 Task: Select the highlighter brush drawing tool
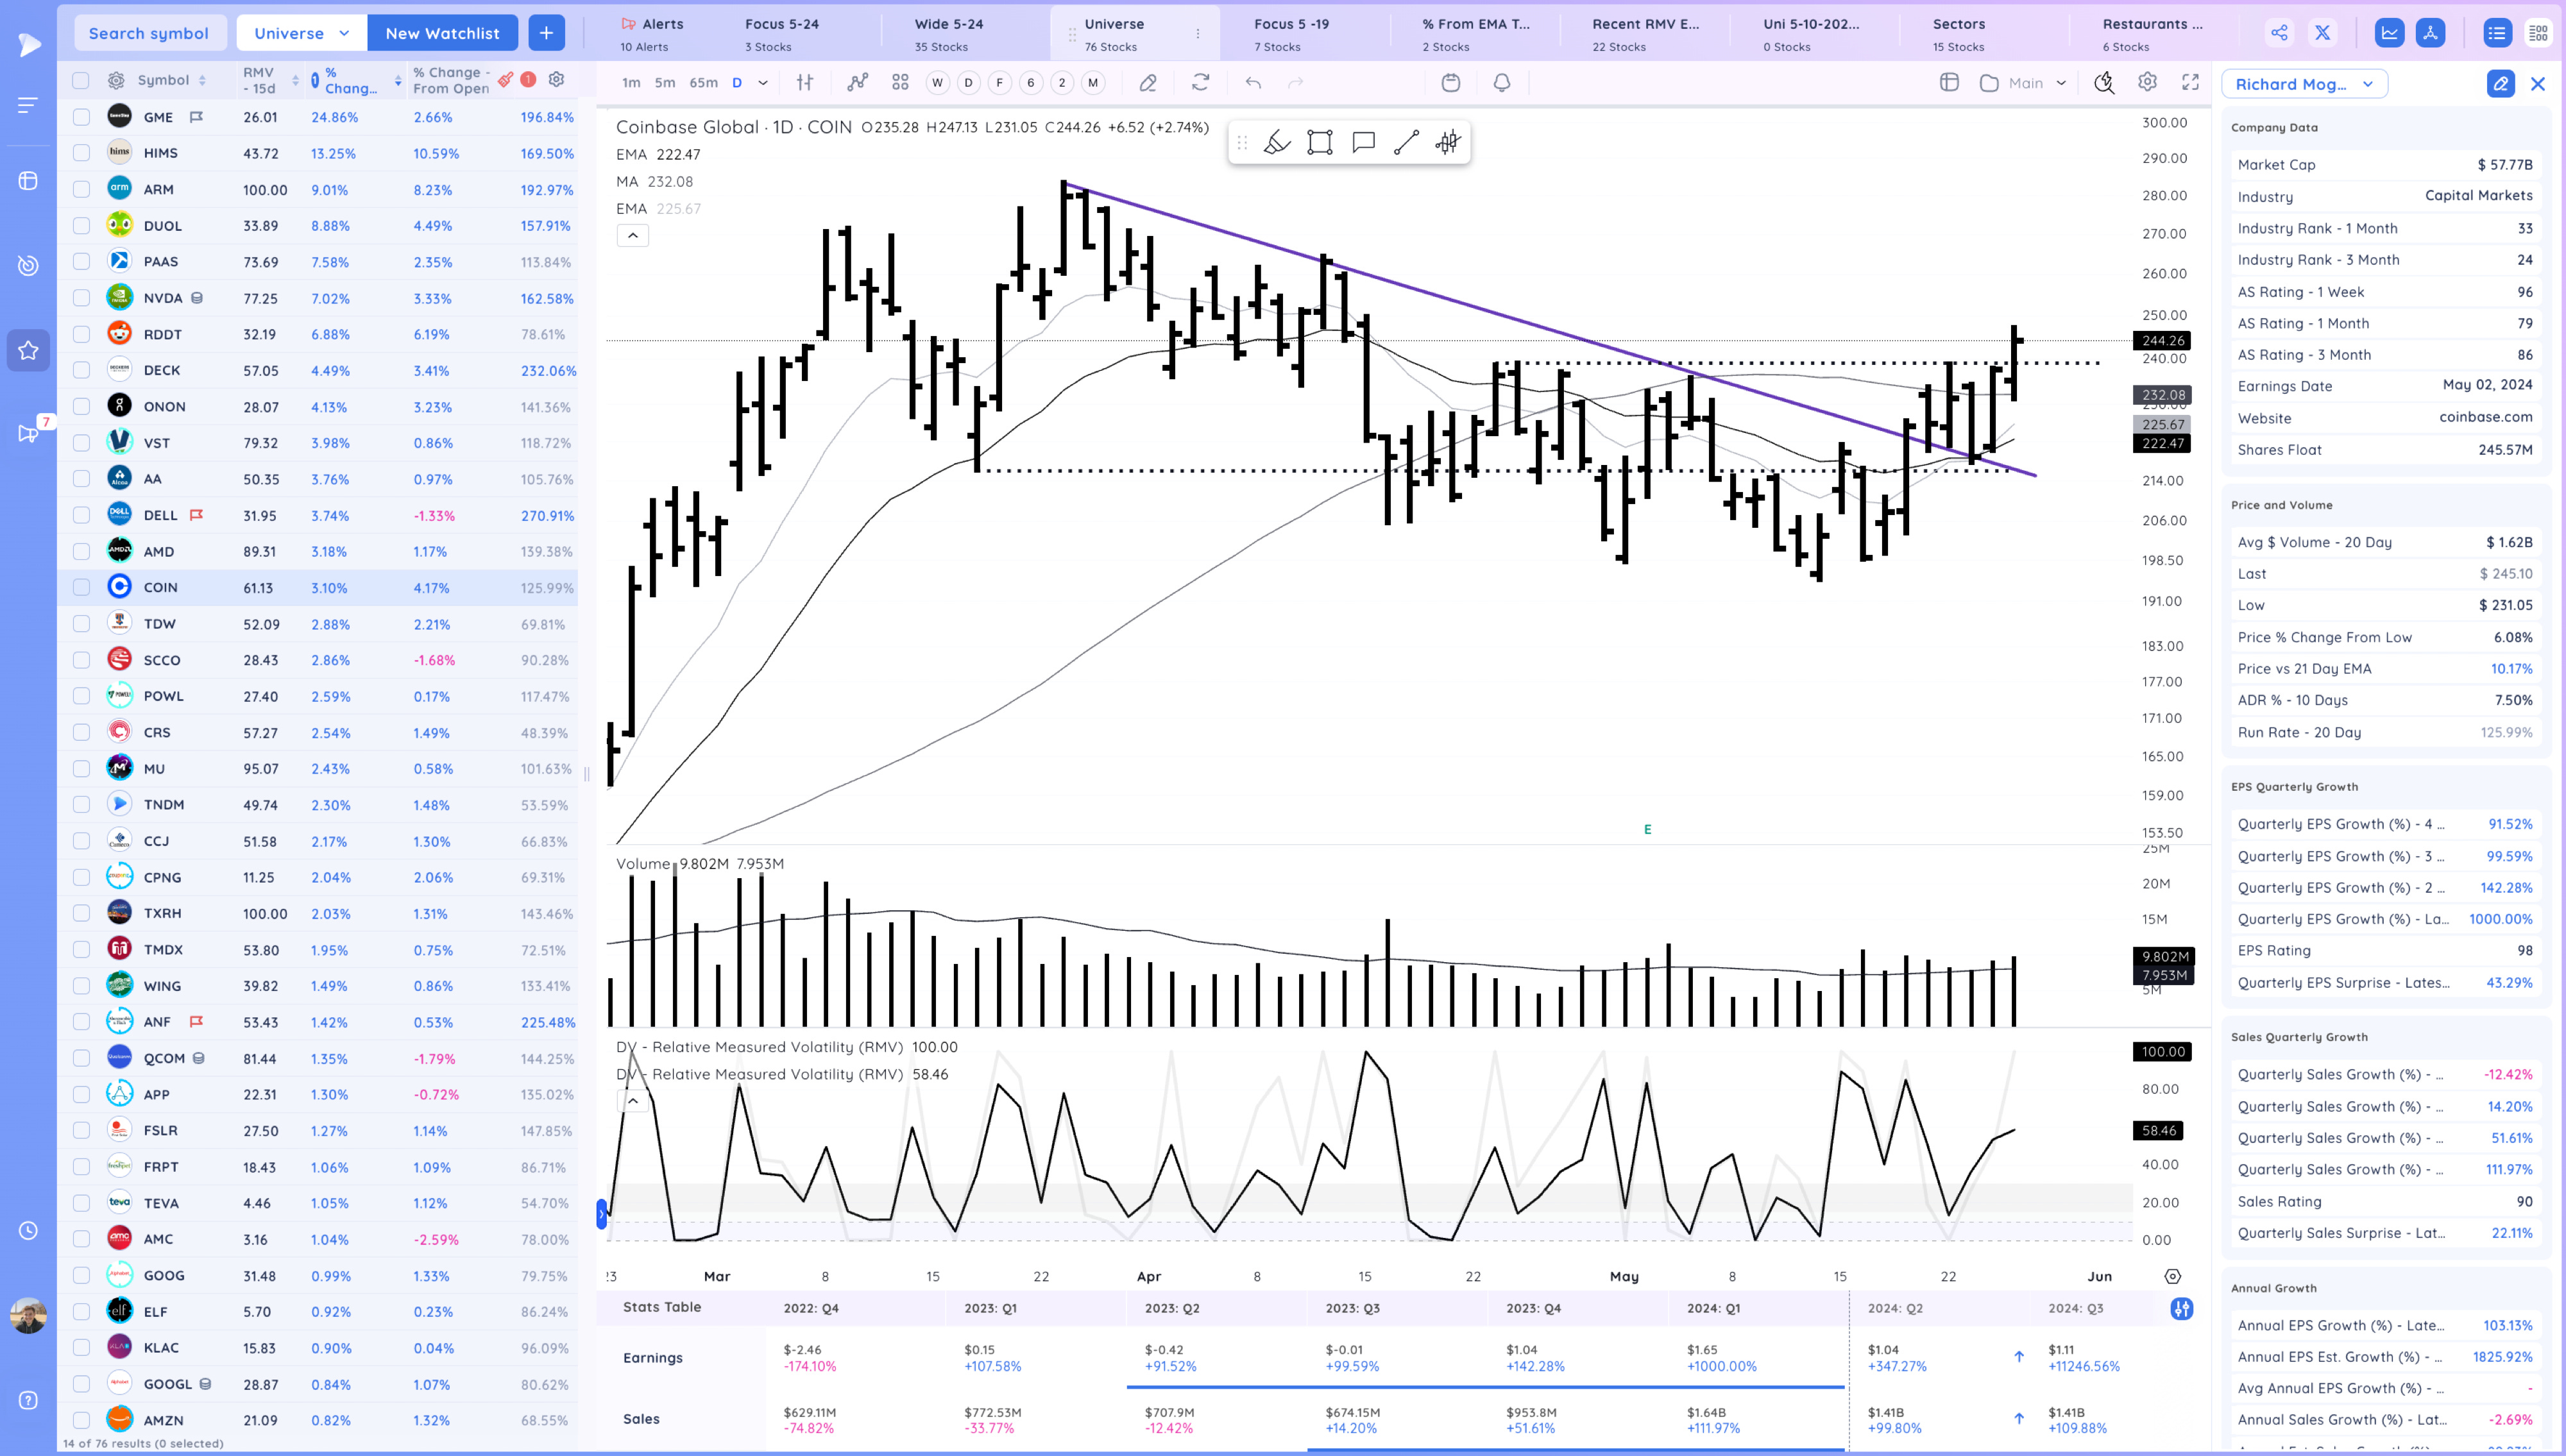[1277, 143]
